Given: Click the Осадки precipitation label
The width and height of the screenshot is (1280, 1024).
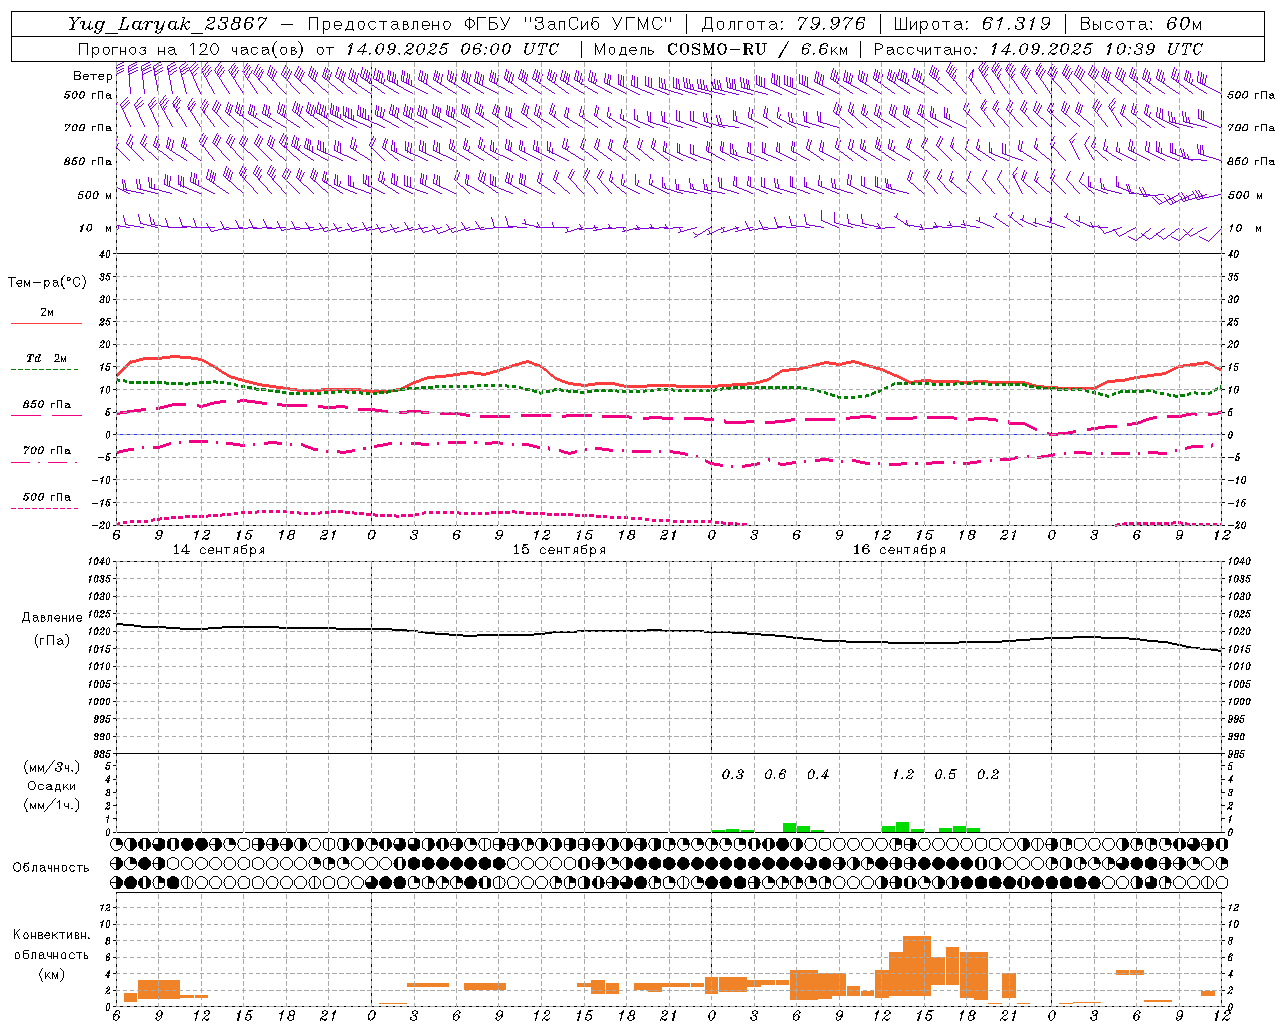Looking at the screenshot, I should [x=52, y=786].
